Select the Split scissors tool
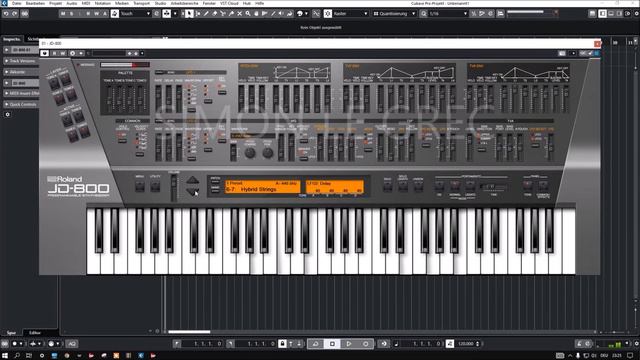 click(223, 13)
